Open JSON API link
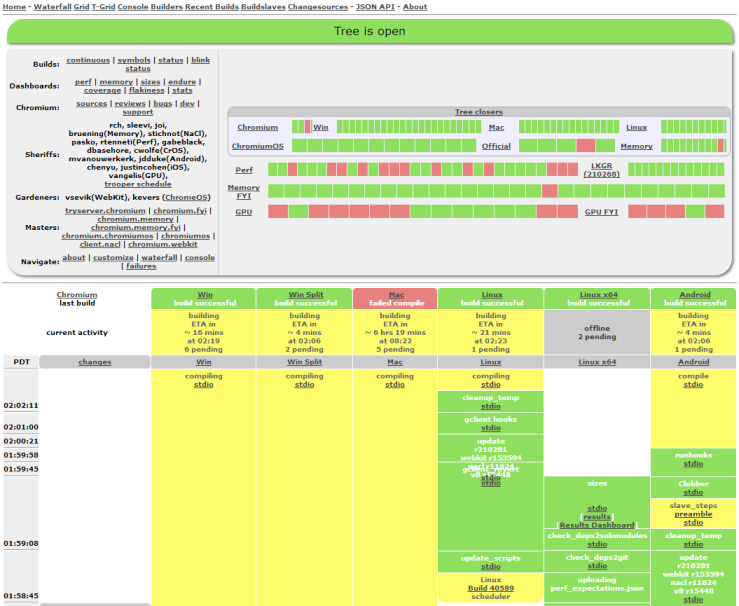The width and height of the screenshot is (739, 606). point(375,7)
